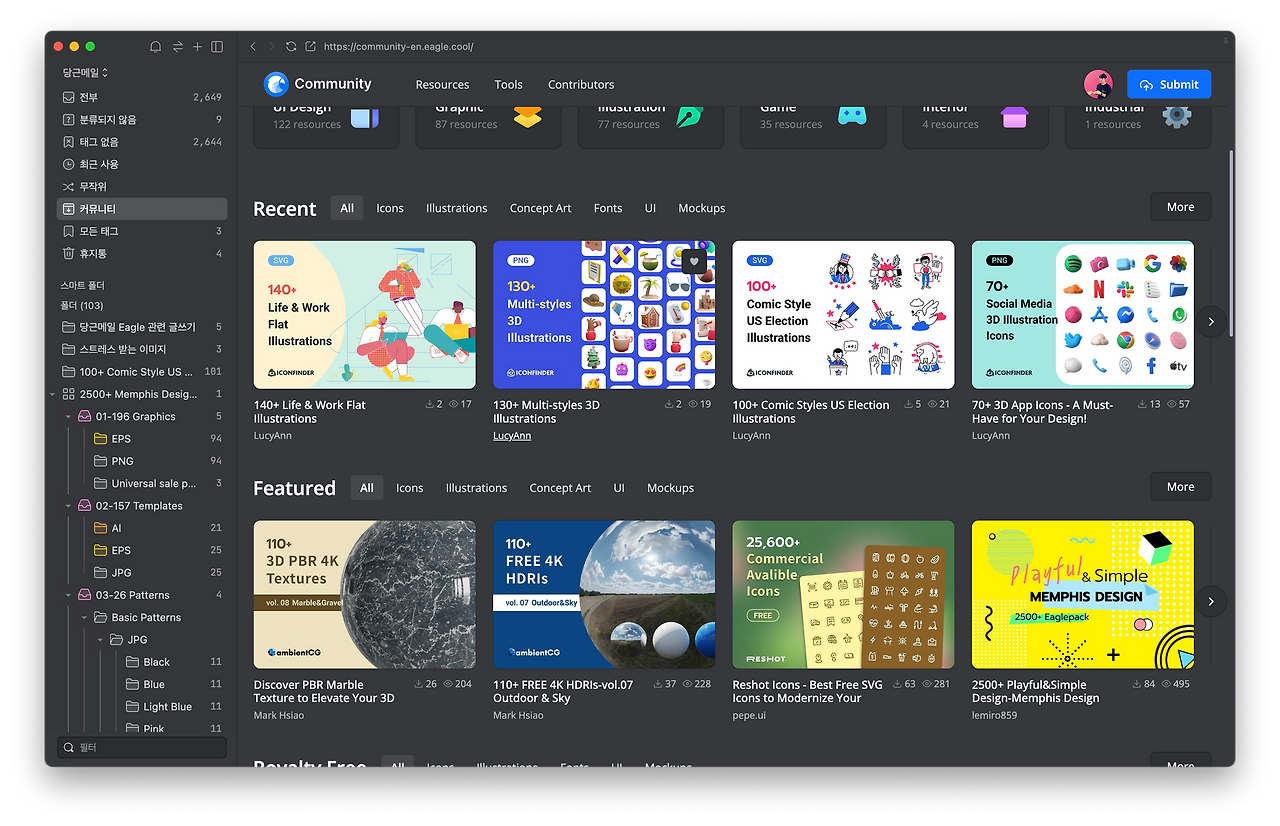Open 모든 태그 all tags
The height and width of the screenshot is (826, 1280).
142,231
